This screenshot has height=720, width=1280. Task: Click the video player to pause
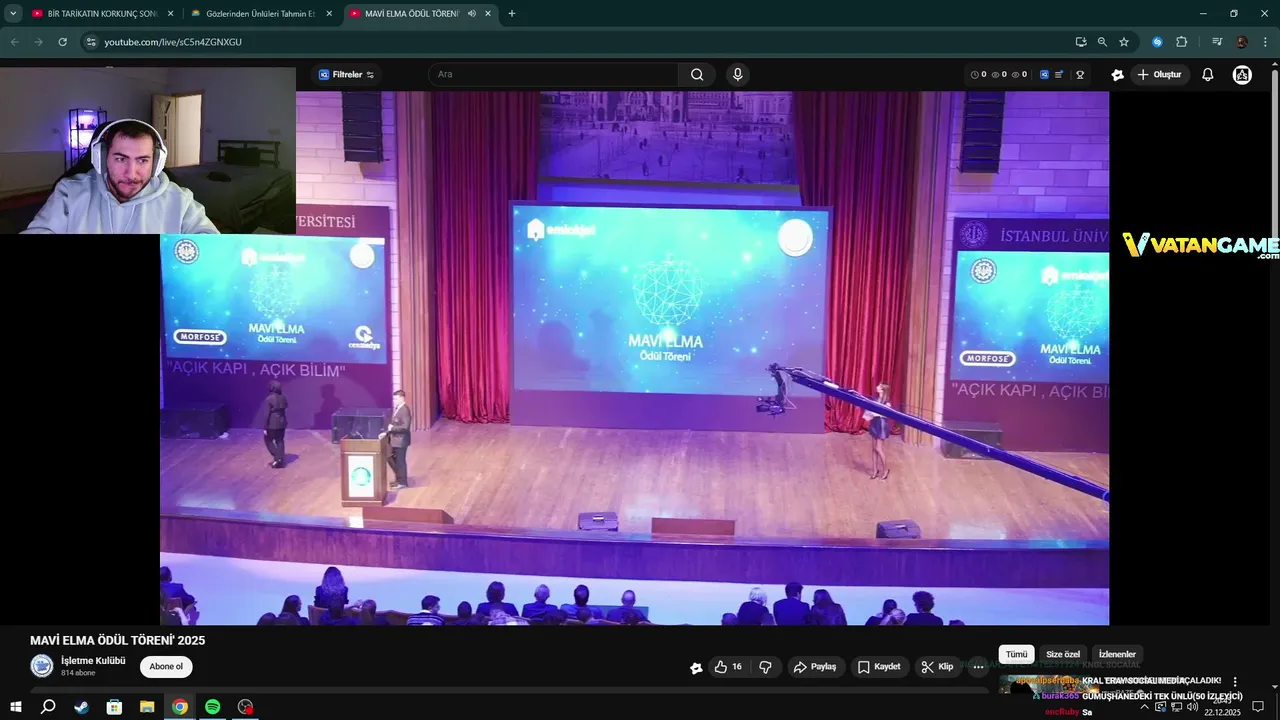634,358
